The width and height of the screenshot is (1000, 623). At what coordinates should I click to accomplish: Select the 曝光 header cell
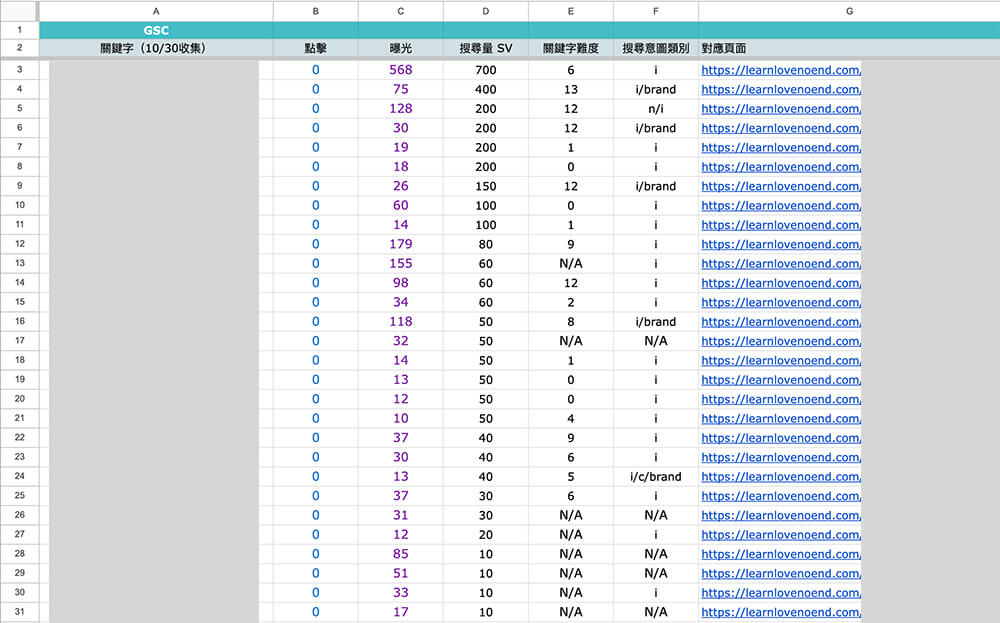(x=401, y=48)
